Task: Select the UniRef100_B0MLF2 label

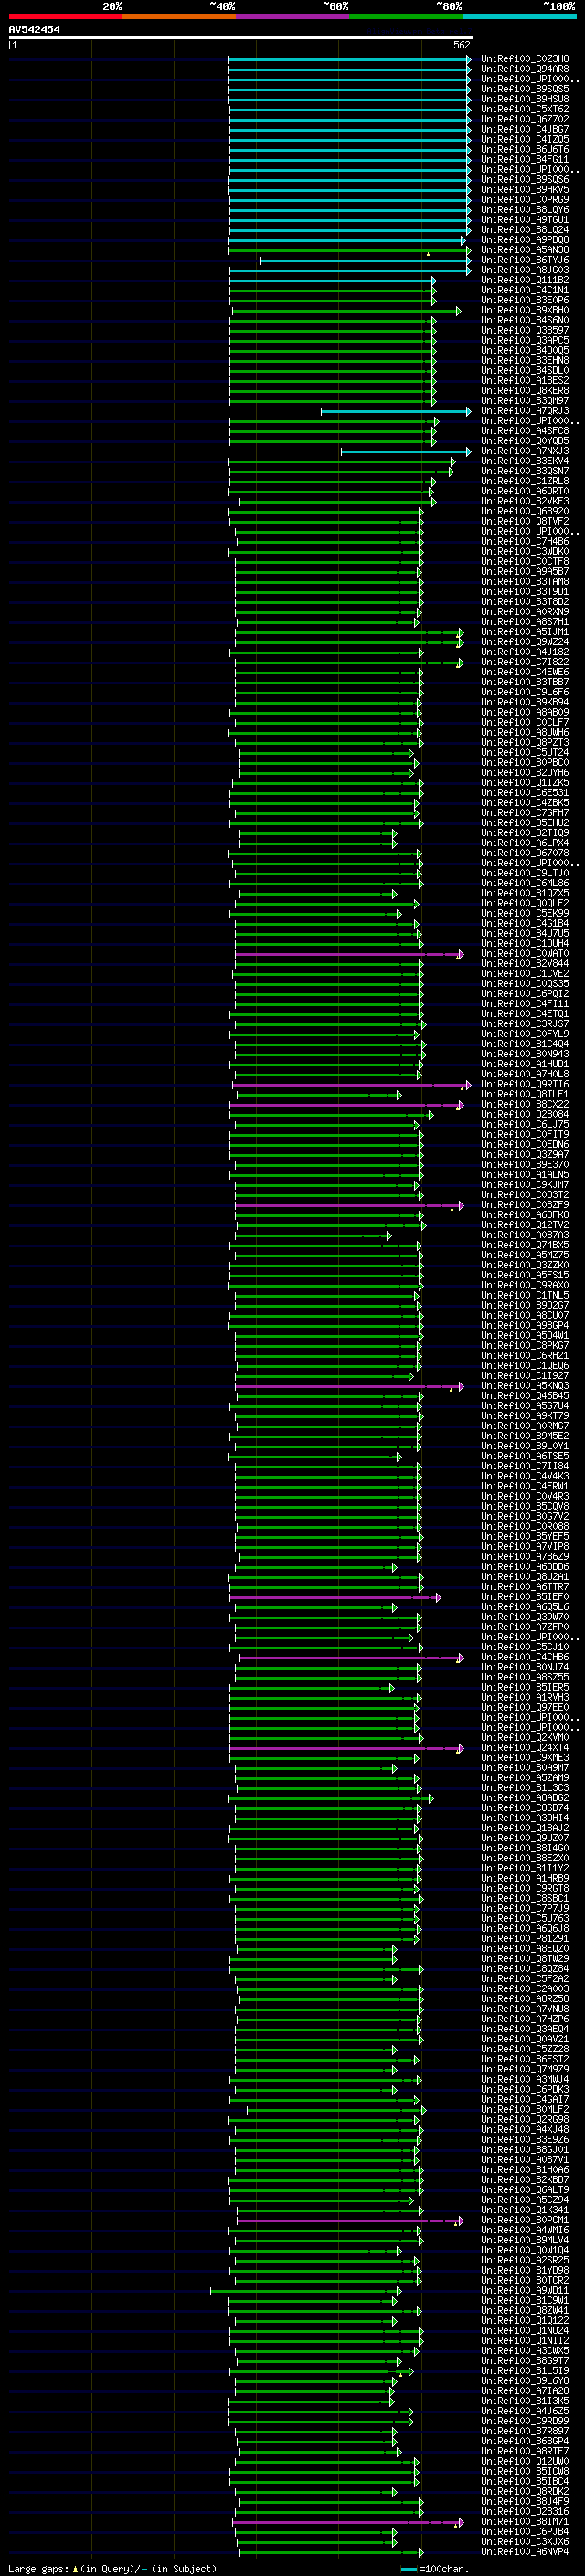Action: [x=525, y=2109]
